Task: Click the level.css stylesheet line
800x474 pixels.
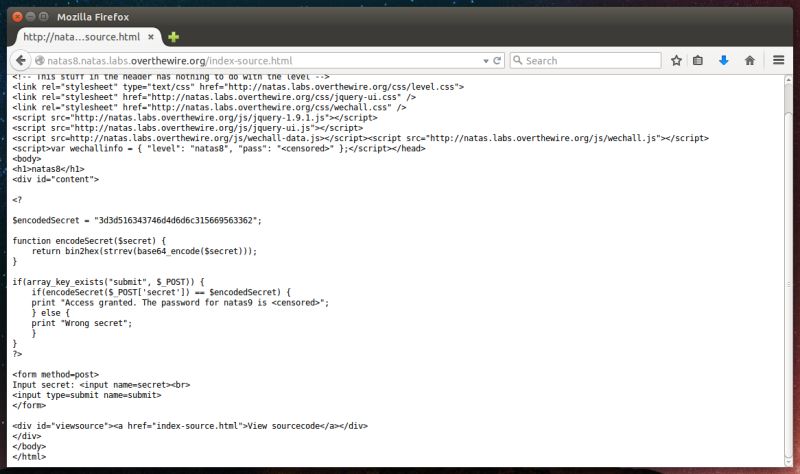Action: (238, 87)
